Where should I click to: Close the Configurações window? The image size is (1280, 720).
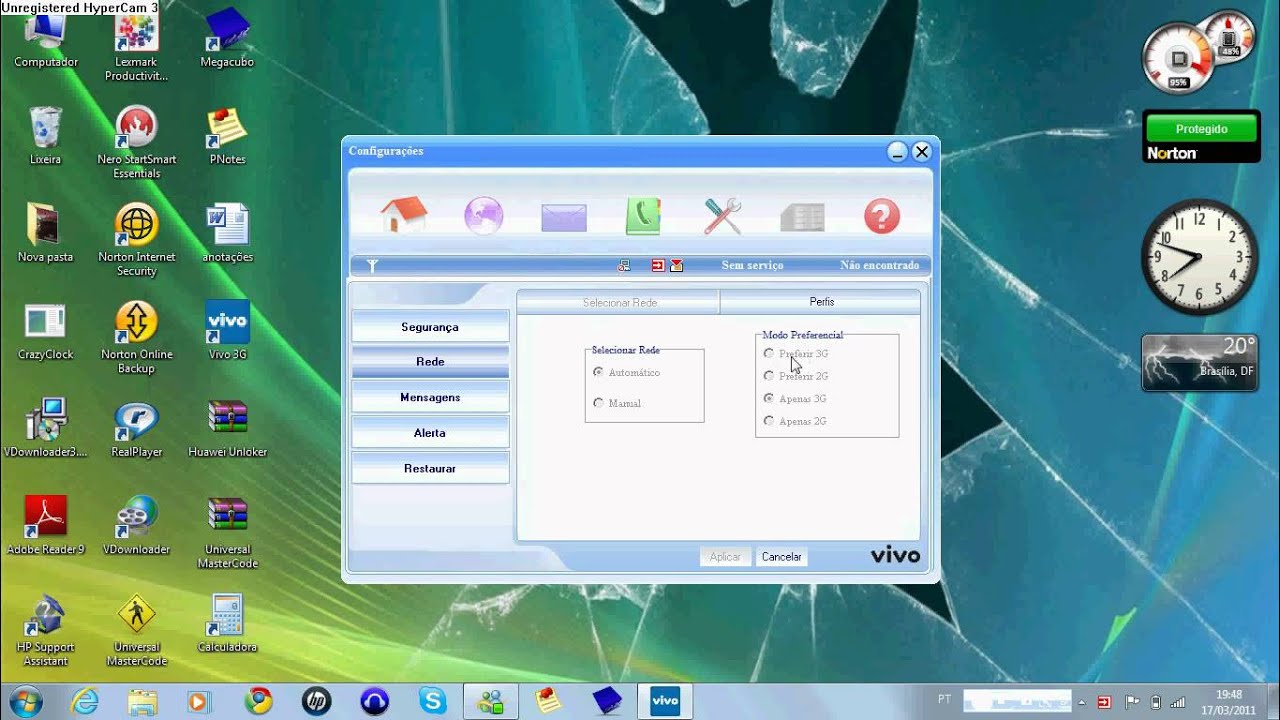pyautogui.click(x=922, y=152)
